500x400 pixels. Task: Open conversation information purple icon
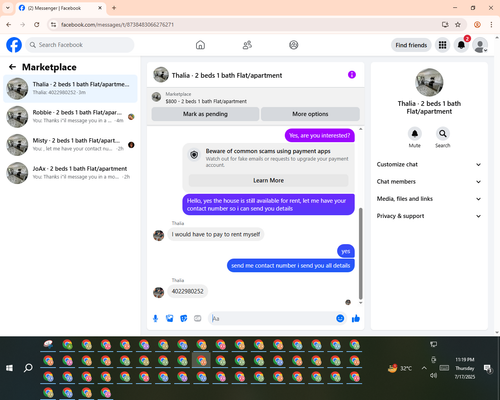pyautogui.click(x=352, y=75)
